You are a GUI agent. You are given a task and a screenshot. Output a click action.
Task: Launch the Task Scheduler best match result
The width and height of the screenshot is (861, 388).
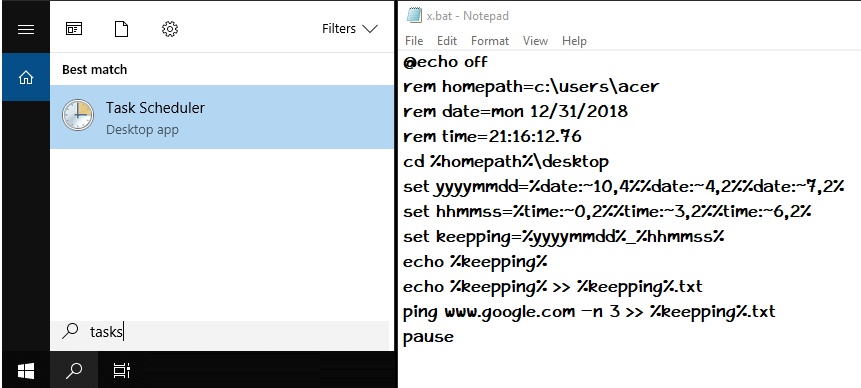(222, 116)
